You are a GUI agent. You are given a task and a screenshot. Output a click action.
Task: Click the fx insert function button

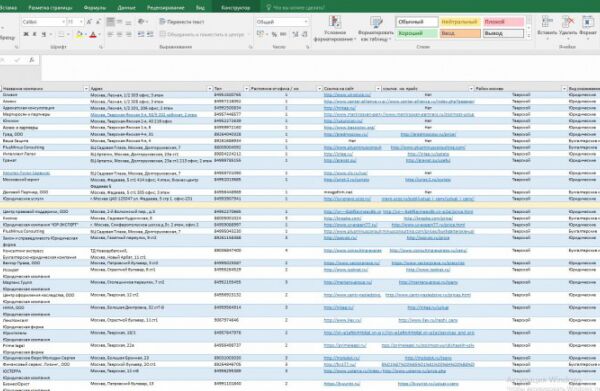(32, 60)
